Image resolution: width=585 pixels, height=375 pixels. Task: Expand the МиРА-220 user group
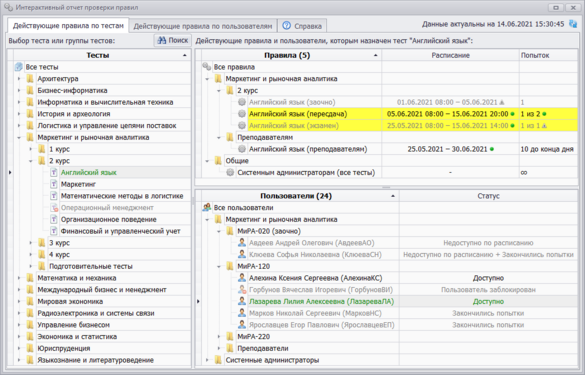(219, 337)
